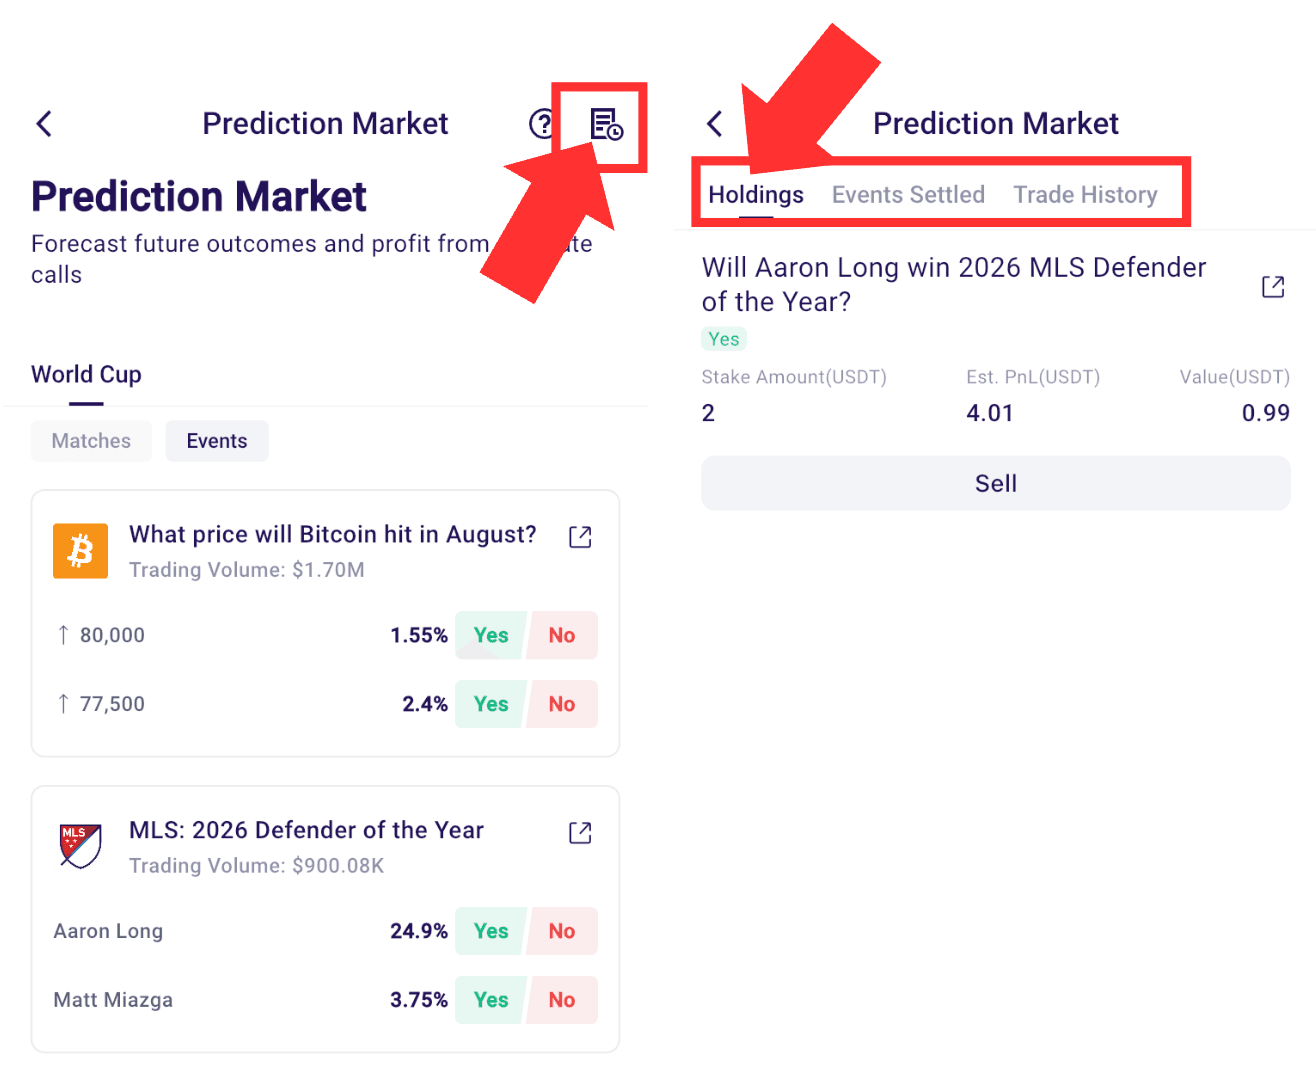Select No for Matt Miazga
Screen dimensions: 1316x1076
tap(562, 1000)
